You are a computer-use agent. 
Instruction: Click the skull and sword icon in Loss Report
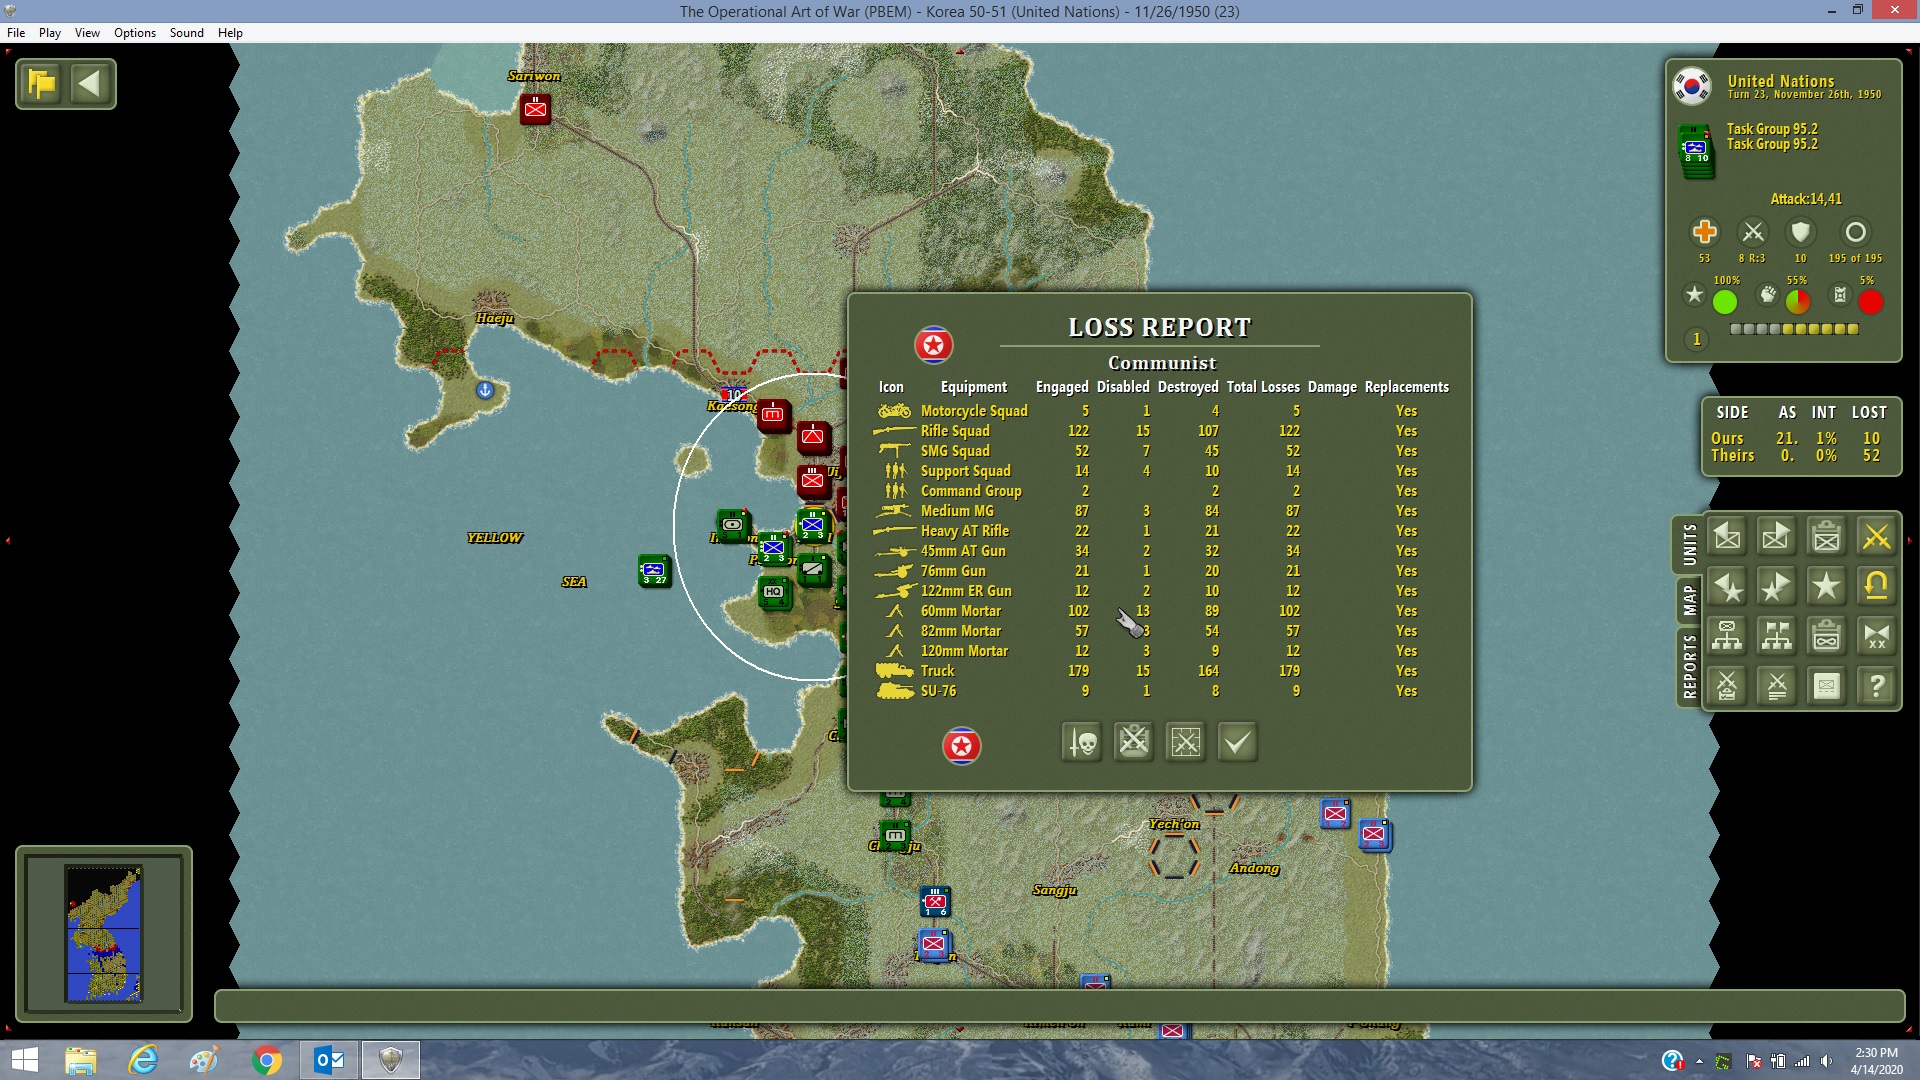pos(1082,743)
